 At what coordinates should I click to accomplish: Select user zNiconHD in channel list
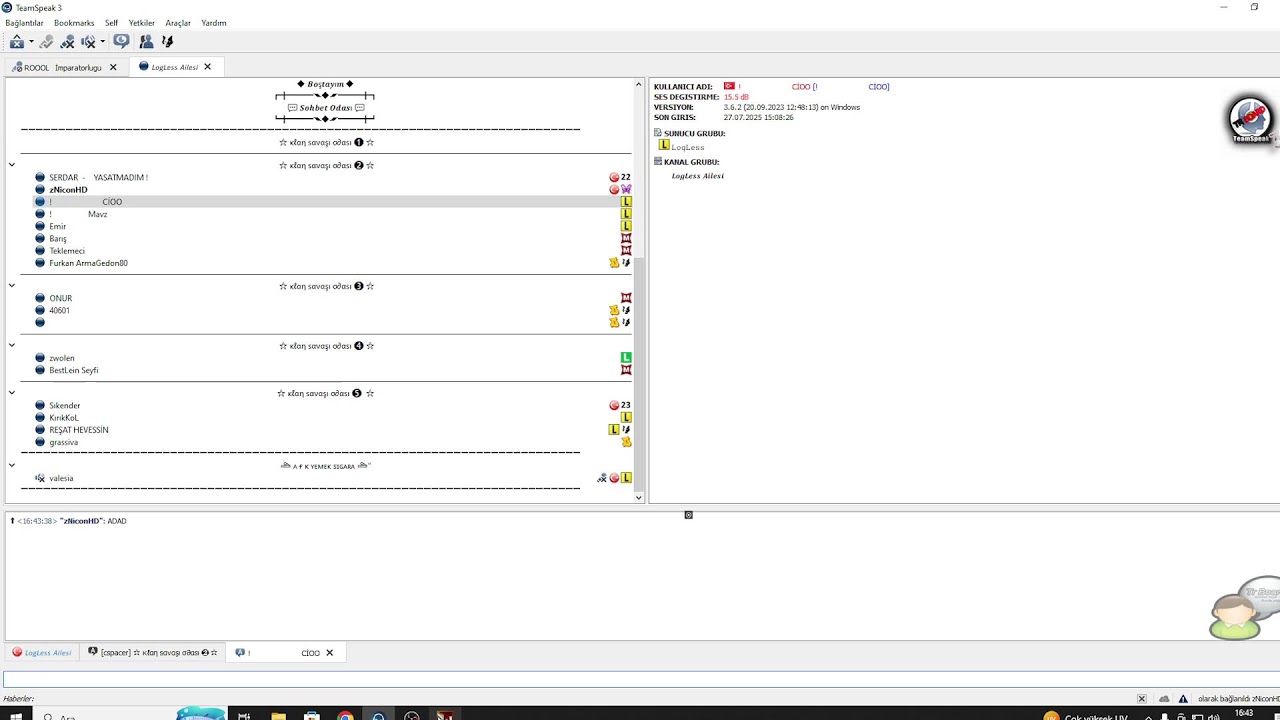[x=68, y=190]
